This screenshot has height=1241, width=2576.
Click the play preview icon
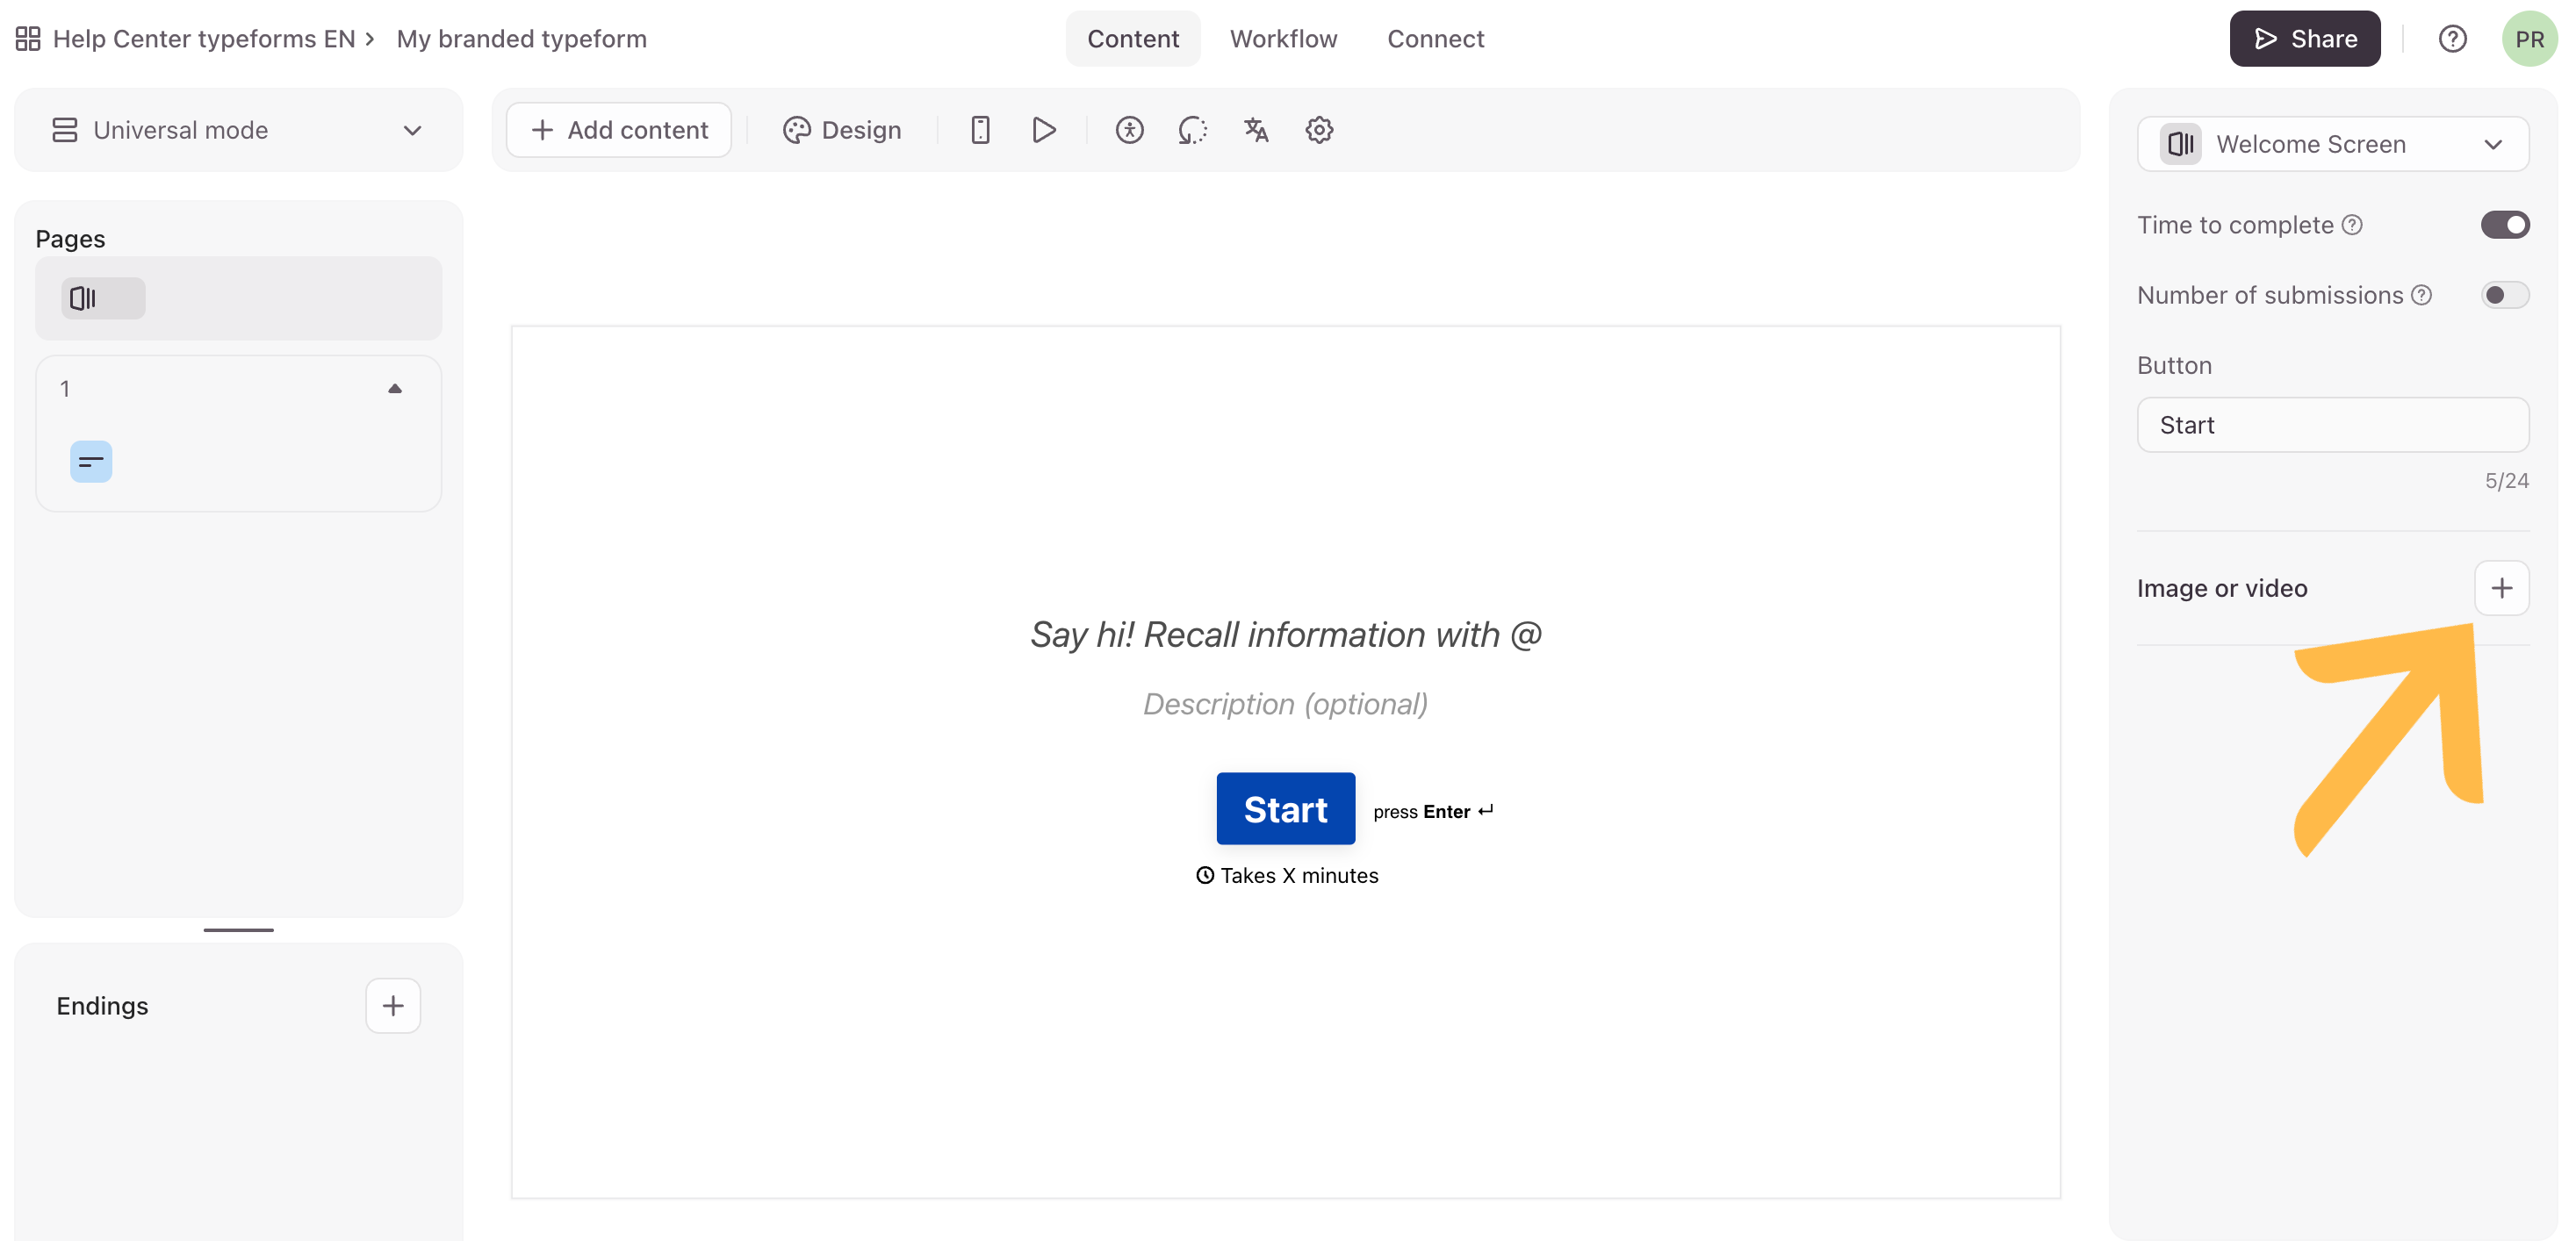tap(1043, 130)
